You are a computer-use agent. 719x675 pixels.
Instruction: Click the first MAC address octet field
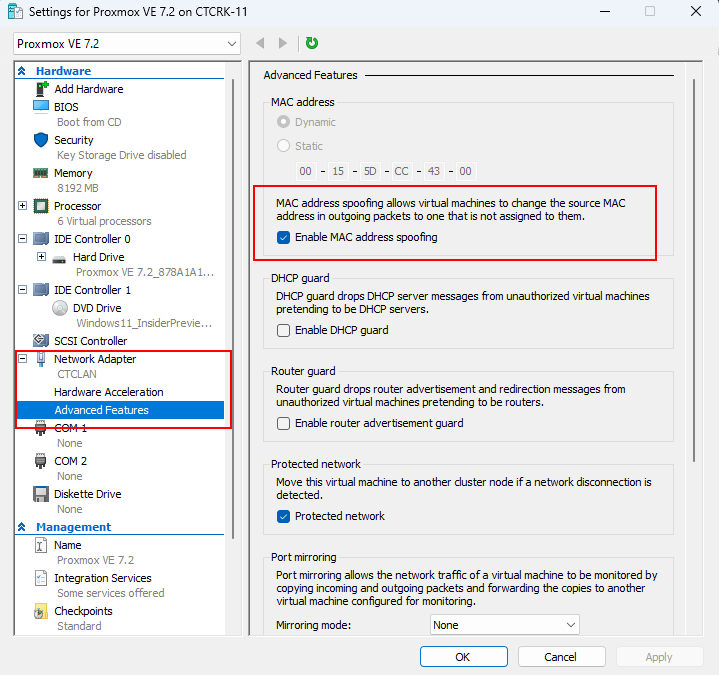point(305,171)
